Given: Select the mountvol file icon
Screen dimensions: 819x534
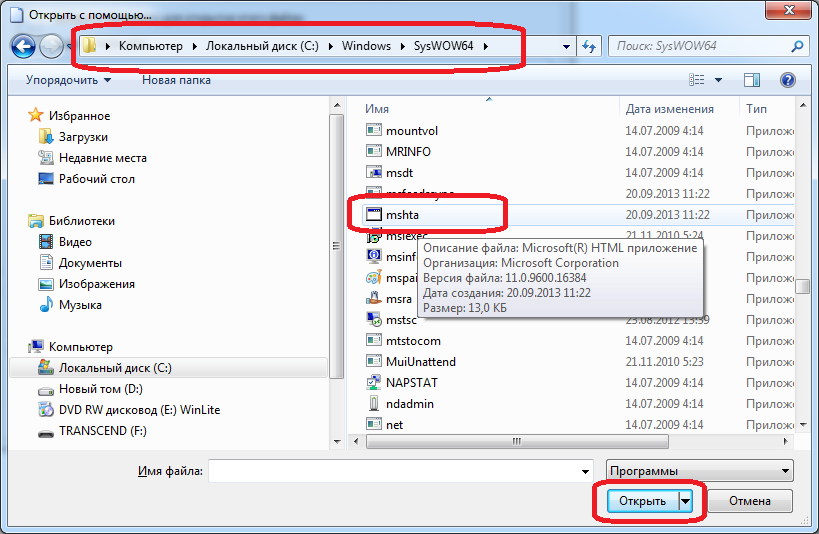Looking at the screenshot, I should tap(374, 131).
